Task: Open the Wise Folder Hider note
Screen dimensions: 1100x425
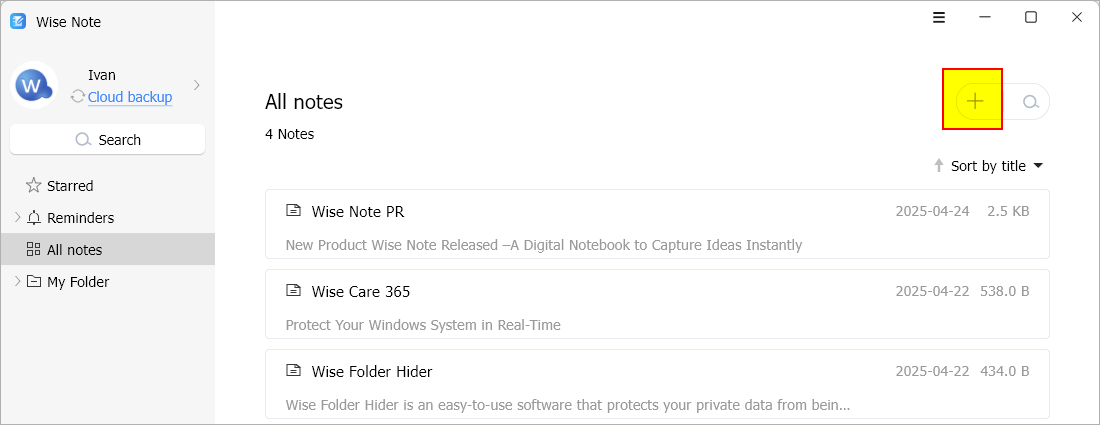Action: click(657, 384)
